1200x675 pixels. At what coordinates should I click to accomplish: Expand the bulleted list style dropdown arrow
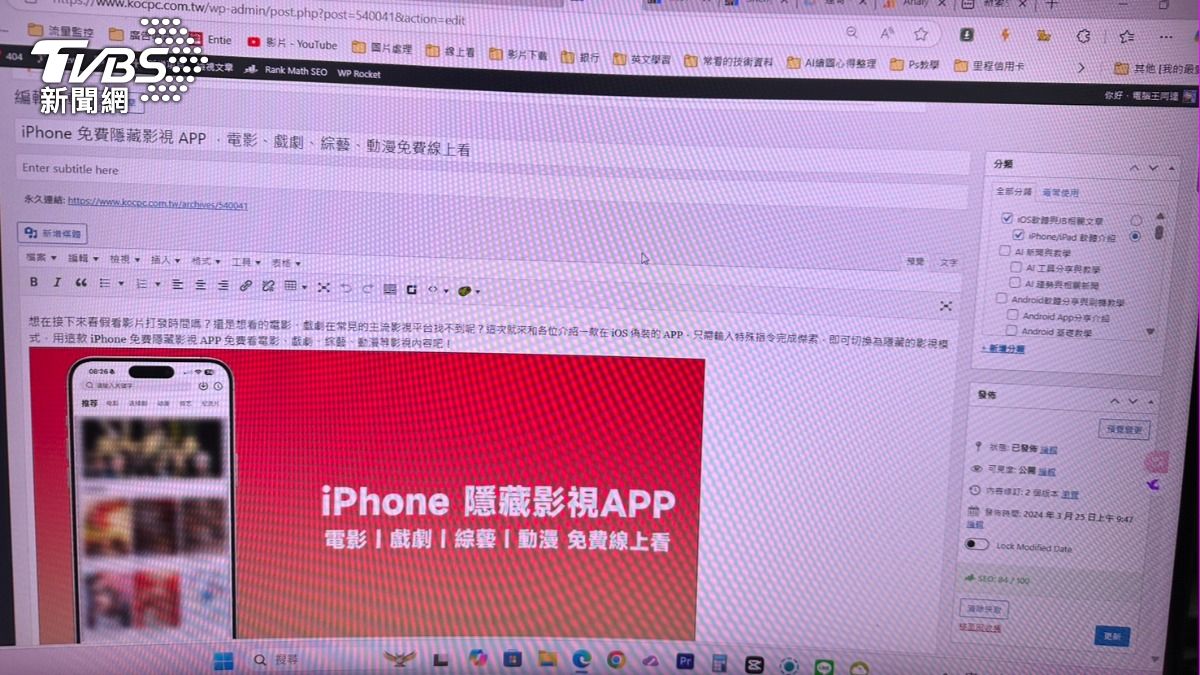pos(119,285)
